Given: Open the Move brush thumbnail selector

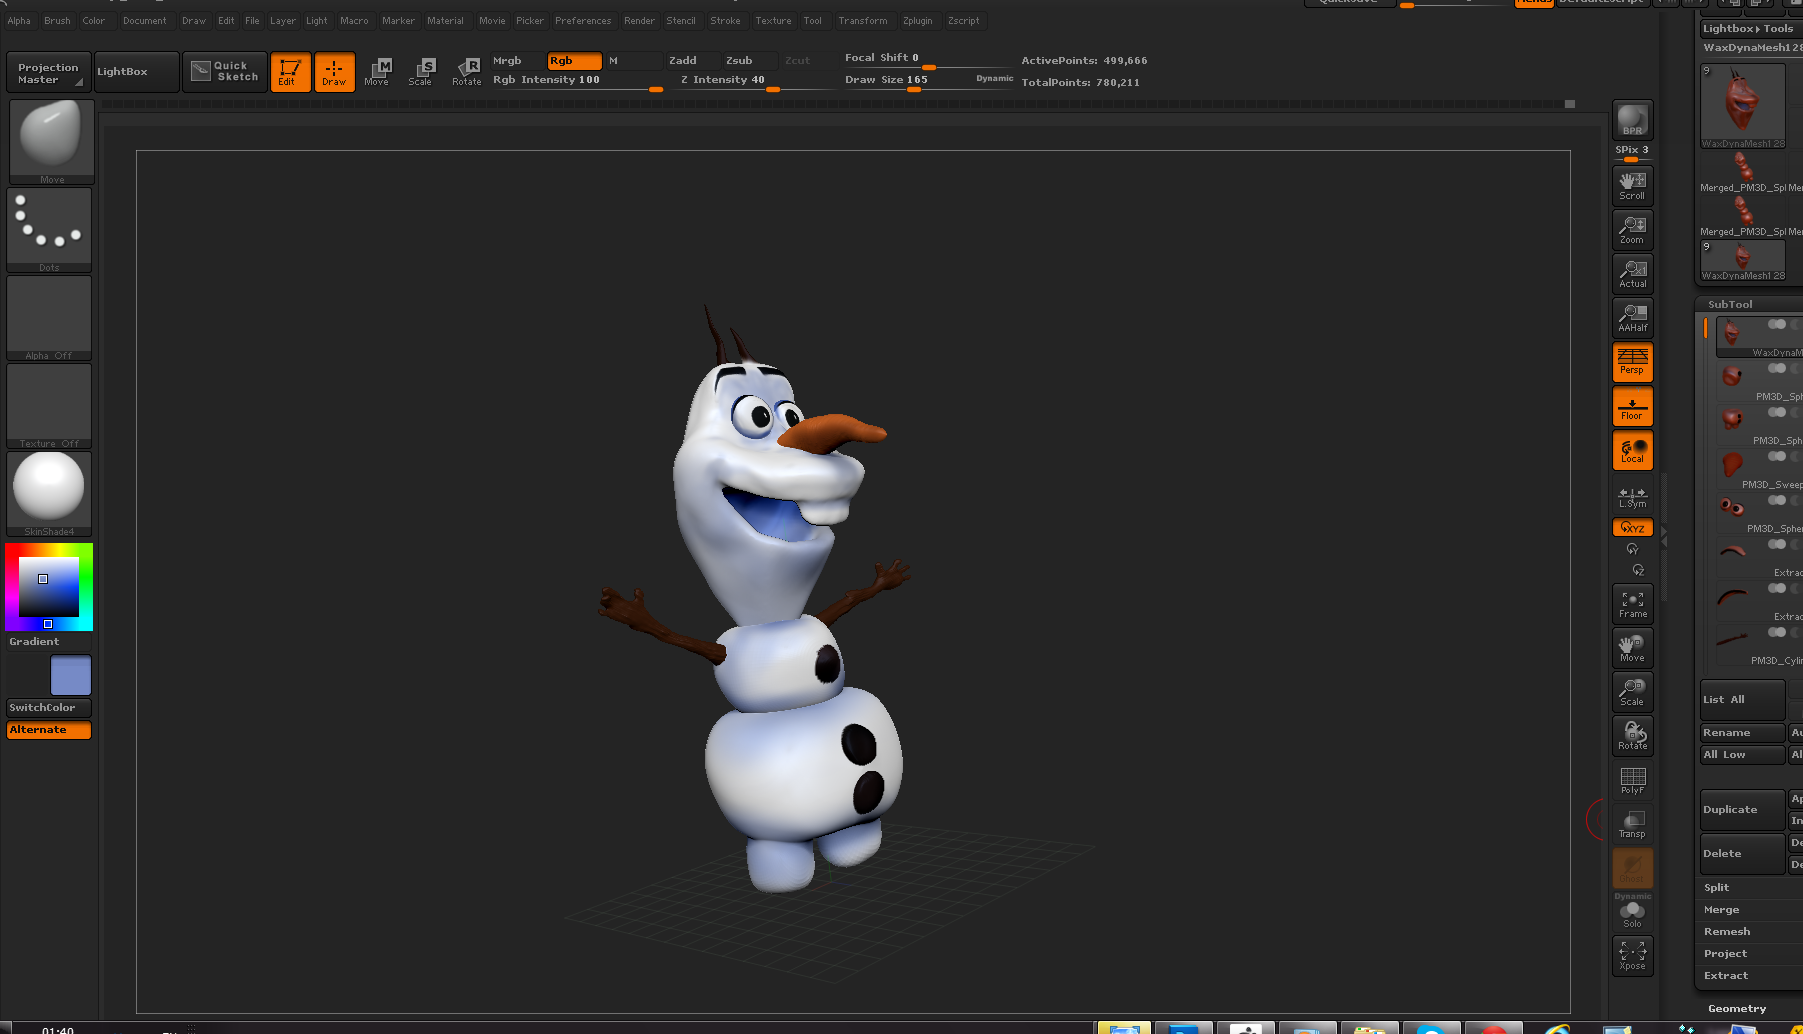Looking at the screenshot, I should coord(51,142).
